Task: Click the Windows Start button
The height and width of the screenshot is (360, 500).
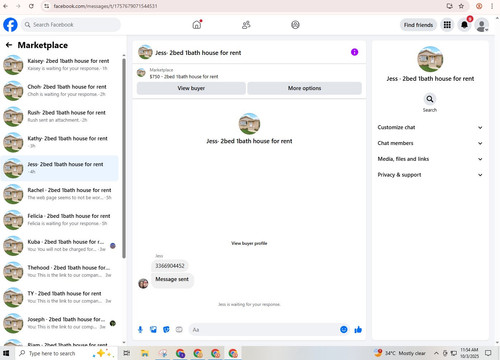Action: click(x=6, y=353)
